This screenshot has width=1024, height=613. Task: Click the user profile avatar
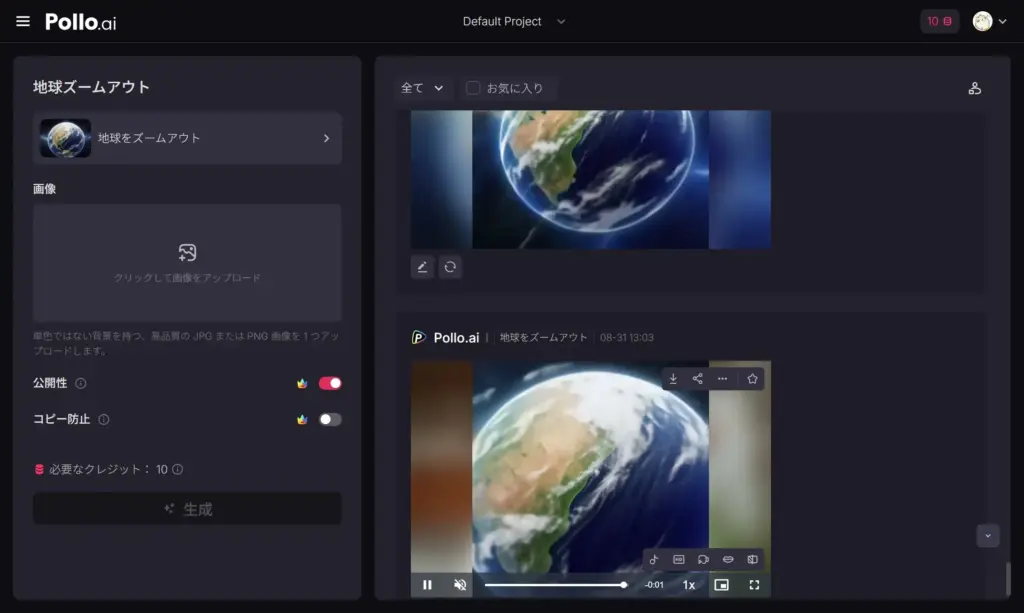[982, 22]
